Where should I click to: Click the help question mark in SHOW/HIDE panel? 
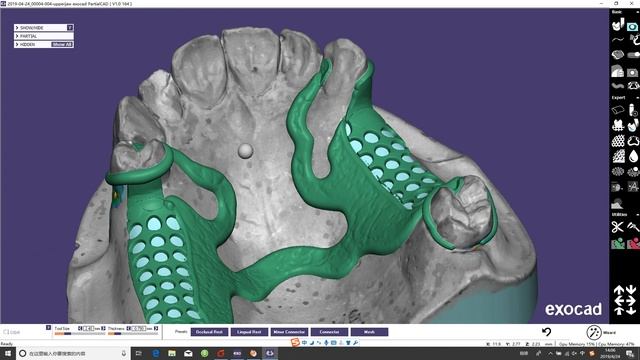(70, 27)
